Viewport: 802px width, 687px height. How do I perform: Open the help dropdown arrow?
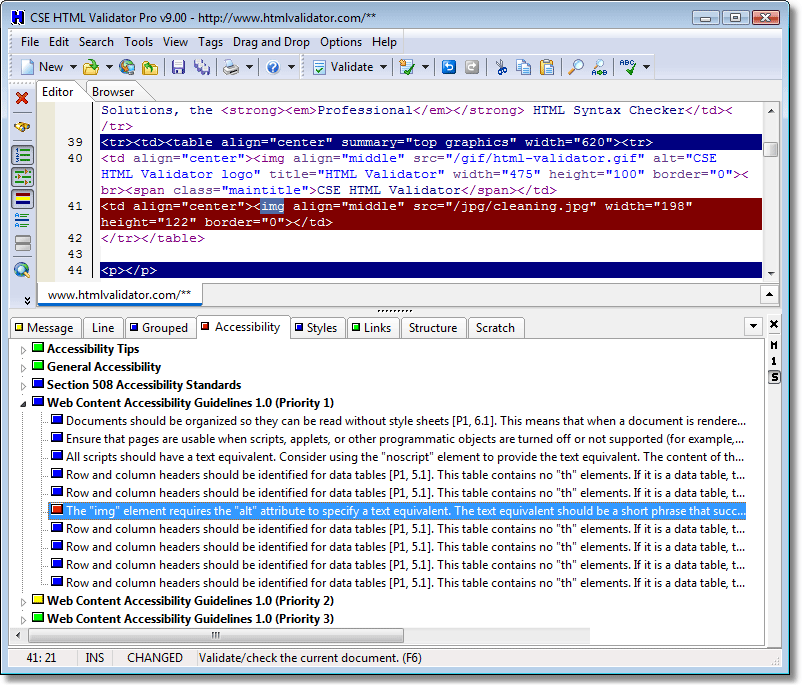pyautogui.click(x=292, y=67)
